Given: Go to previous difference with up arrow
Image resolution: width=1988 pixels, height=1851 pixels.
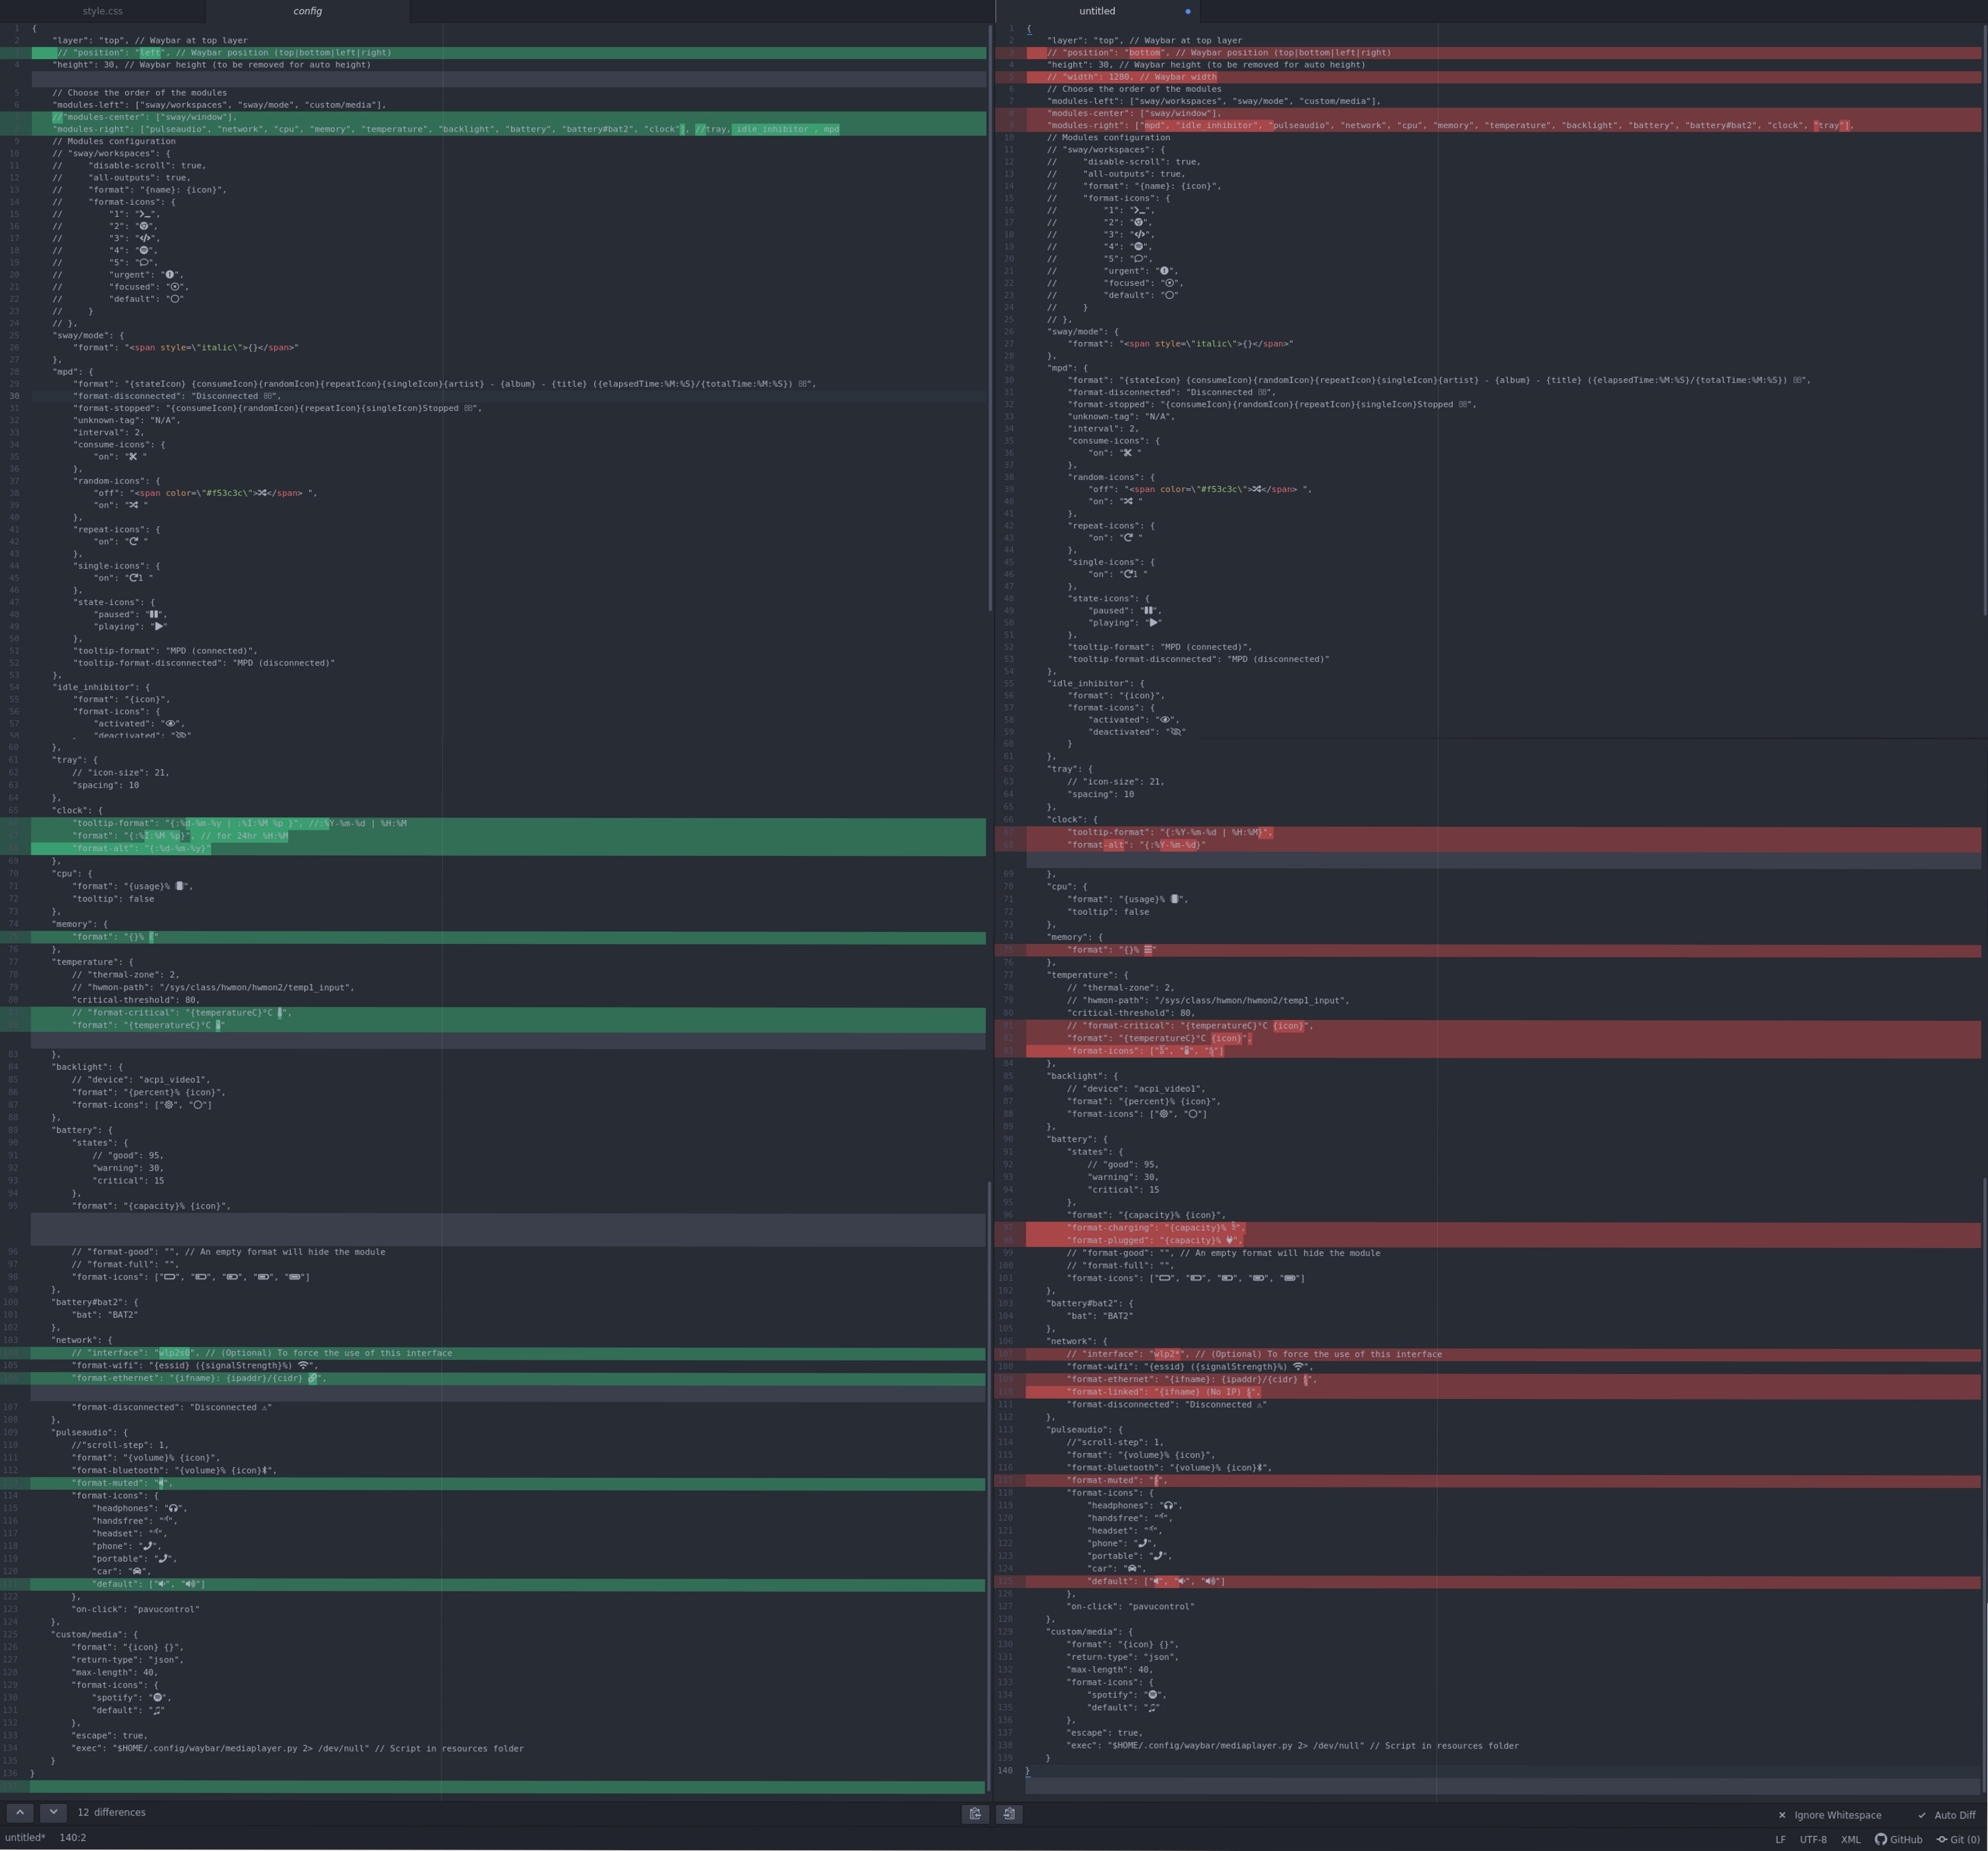Looking at the screenshot, I should pyautogui.click(x=20, y=1813).
